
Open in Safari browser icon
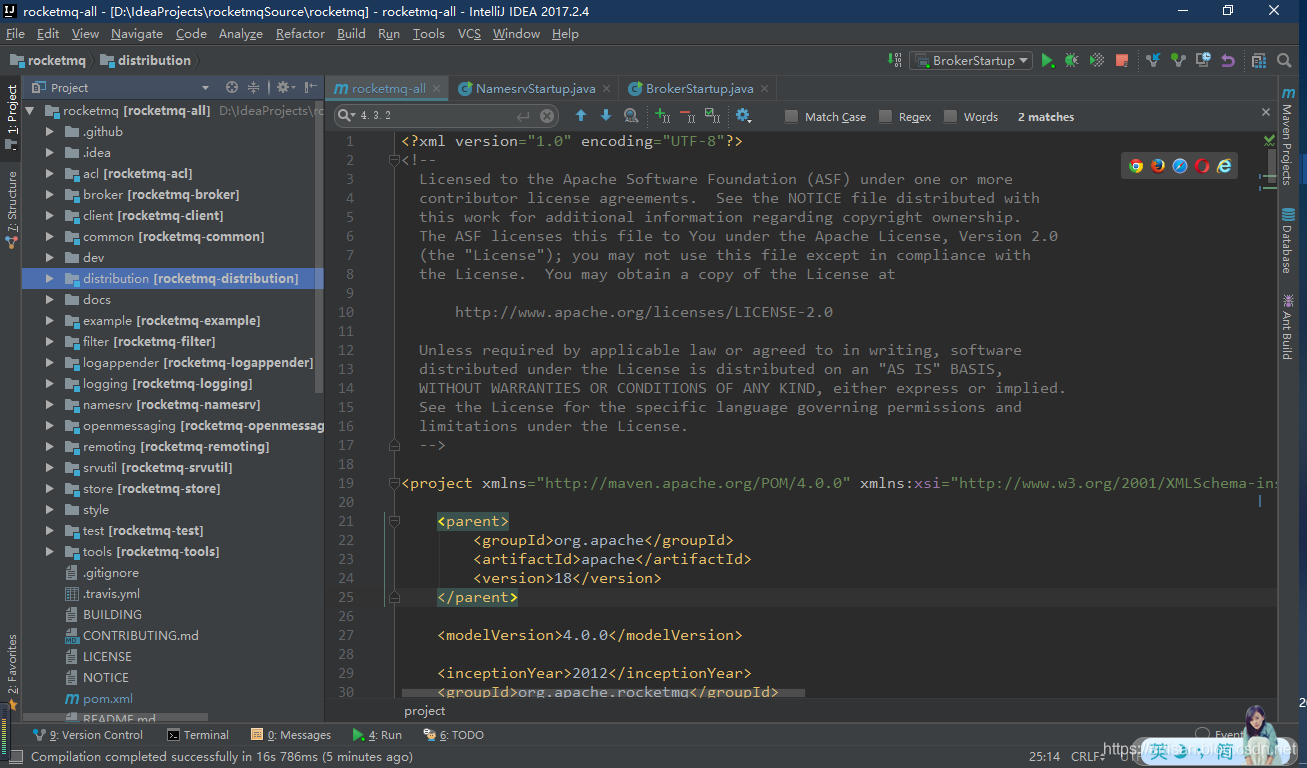[1180, 166]
